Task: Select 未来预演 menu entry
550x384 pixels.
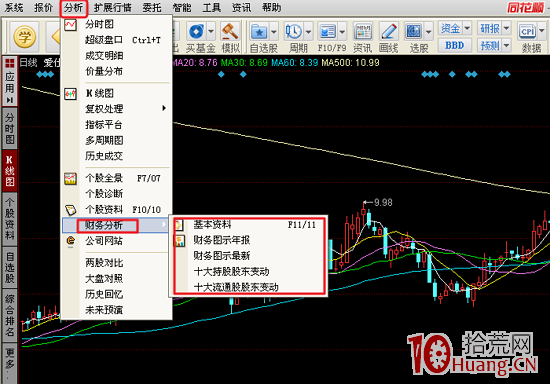Action: coord(117,310)
